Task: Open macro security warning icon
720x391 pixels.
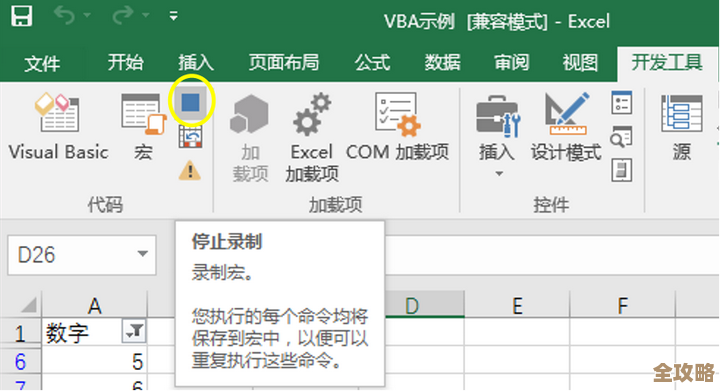Action: (x=190, y=170)
